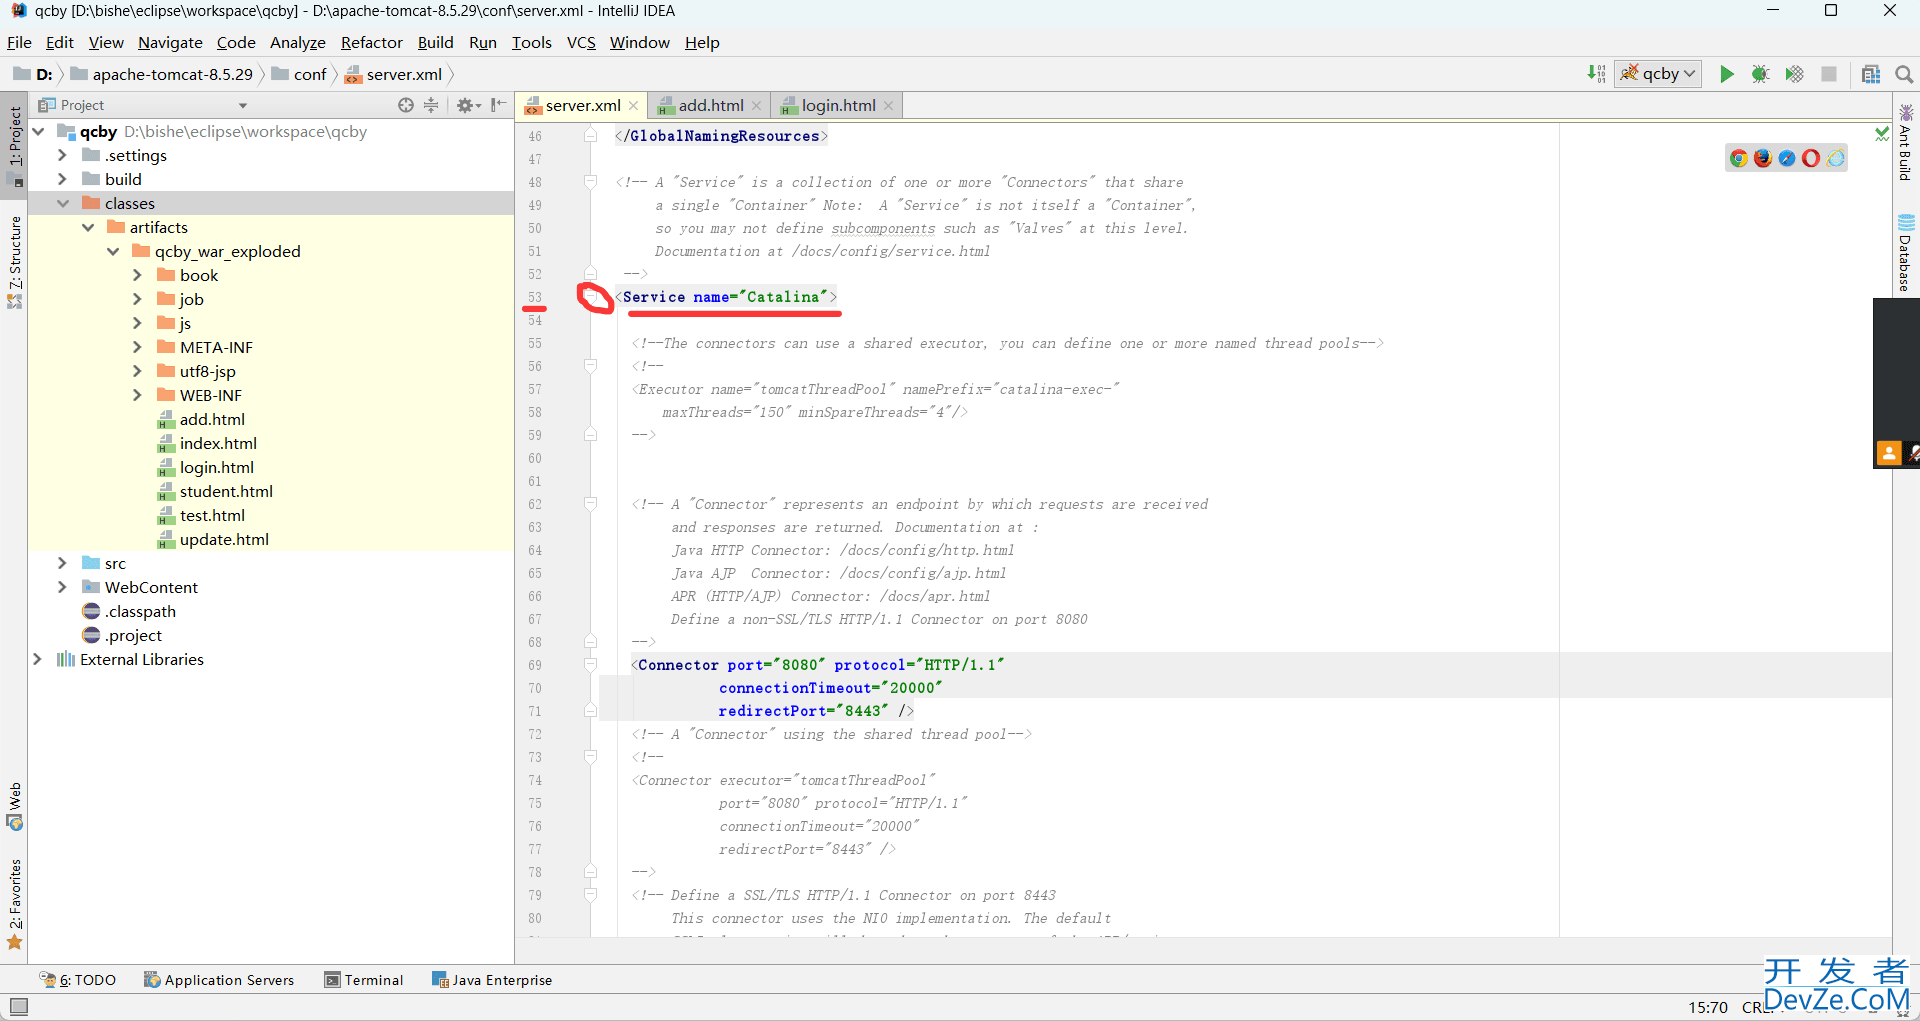Open in Chrome browser icon
This screenshot has height=1021, width=1920.
coord(1739,158)
